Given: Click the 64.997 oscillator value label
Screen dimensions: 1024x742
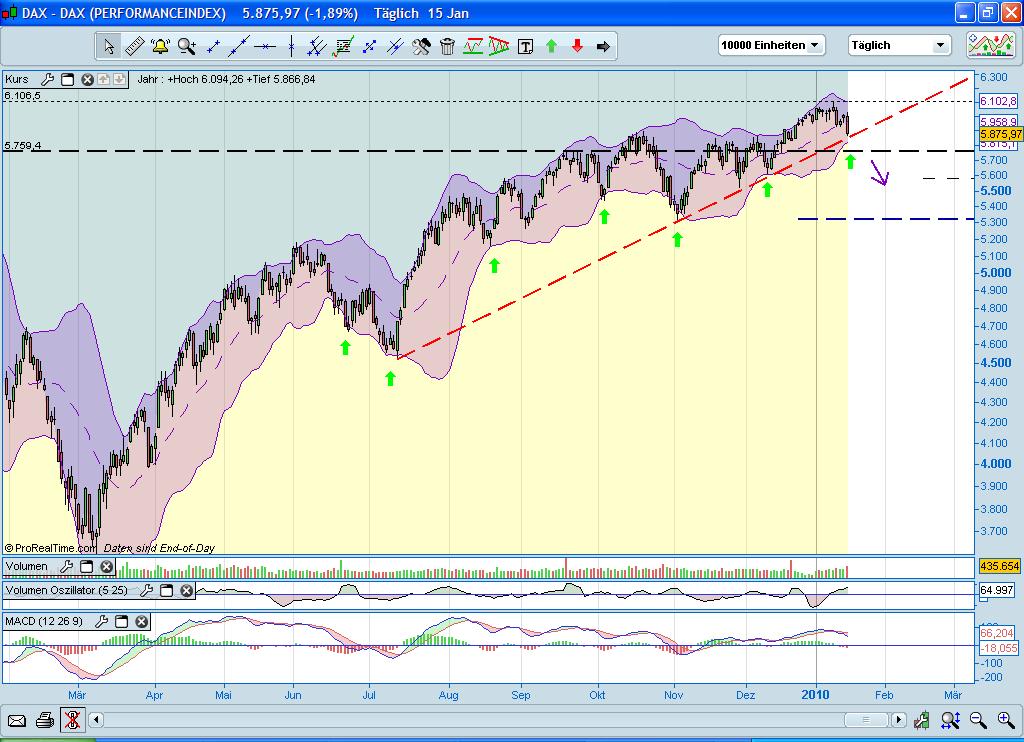Looking at the screenshot, I should tap(997, 590).
